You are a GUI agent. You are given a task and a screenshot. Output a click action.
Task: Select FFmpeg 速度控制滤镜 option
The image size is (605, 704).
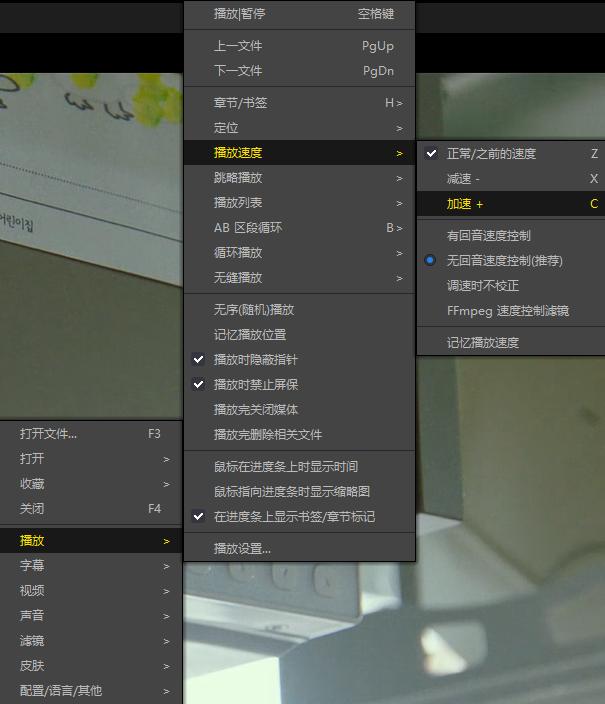coord(512,311)
